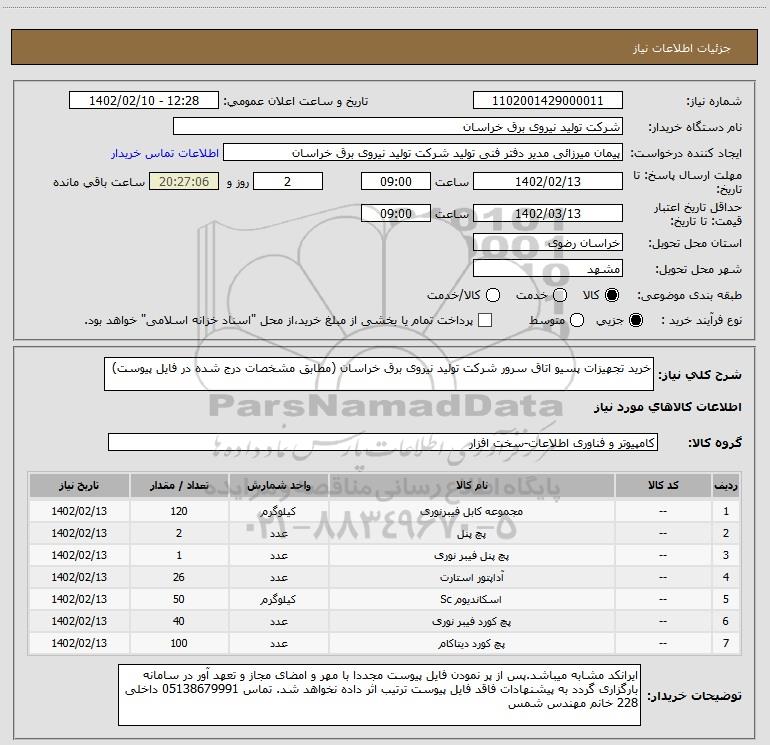The width and height of the screenshot is (770, 745).
Task: Click the نام کالا column header
Action: (x=471, y=485)
